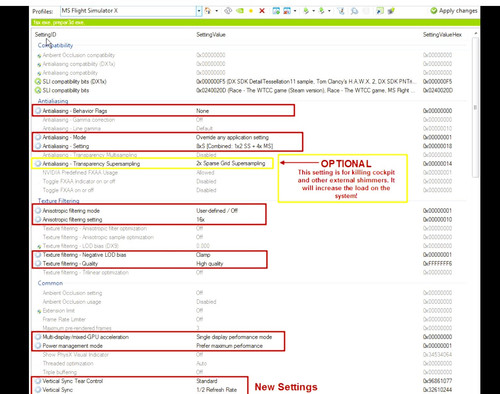
Task: Click the yellow sun create-profile icon
Action: pos(251,11)
